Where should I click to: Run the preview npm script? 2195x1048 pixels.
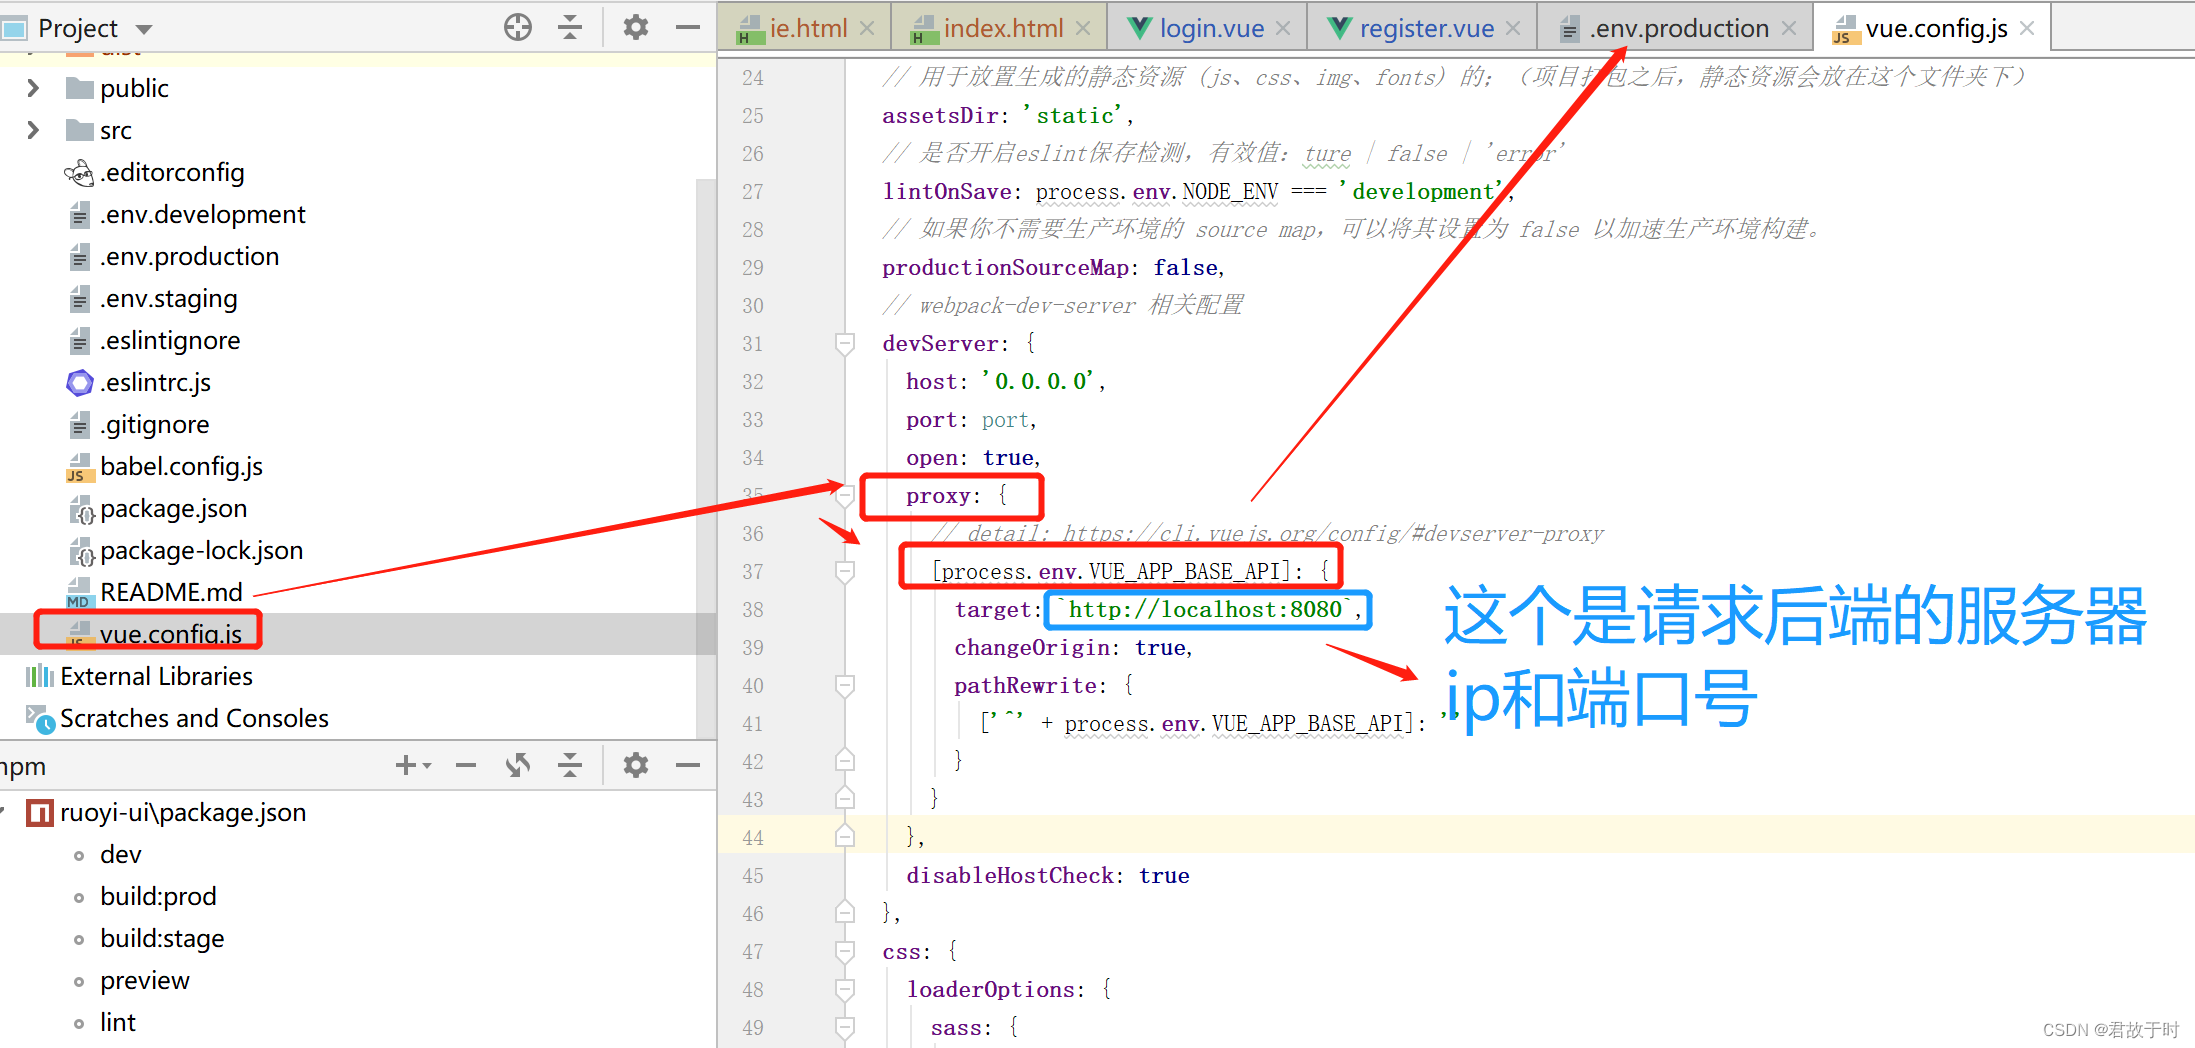click(144, 980)
